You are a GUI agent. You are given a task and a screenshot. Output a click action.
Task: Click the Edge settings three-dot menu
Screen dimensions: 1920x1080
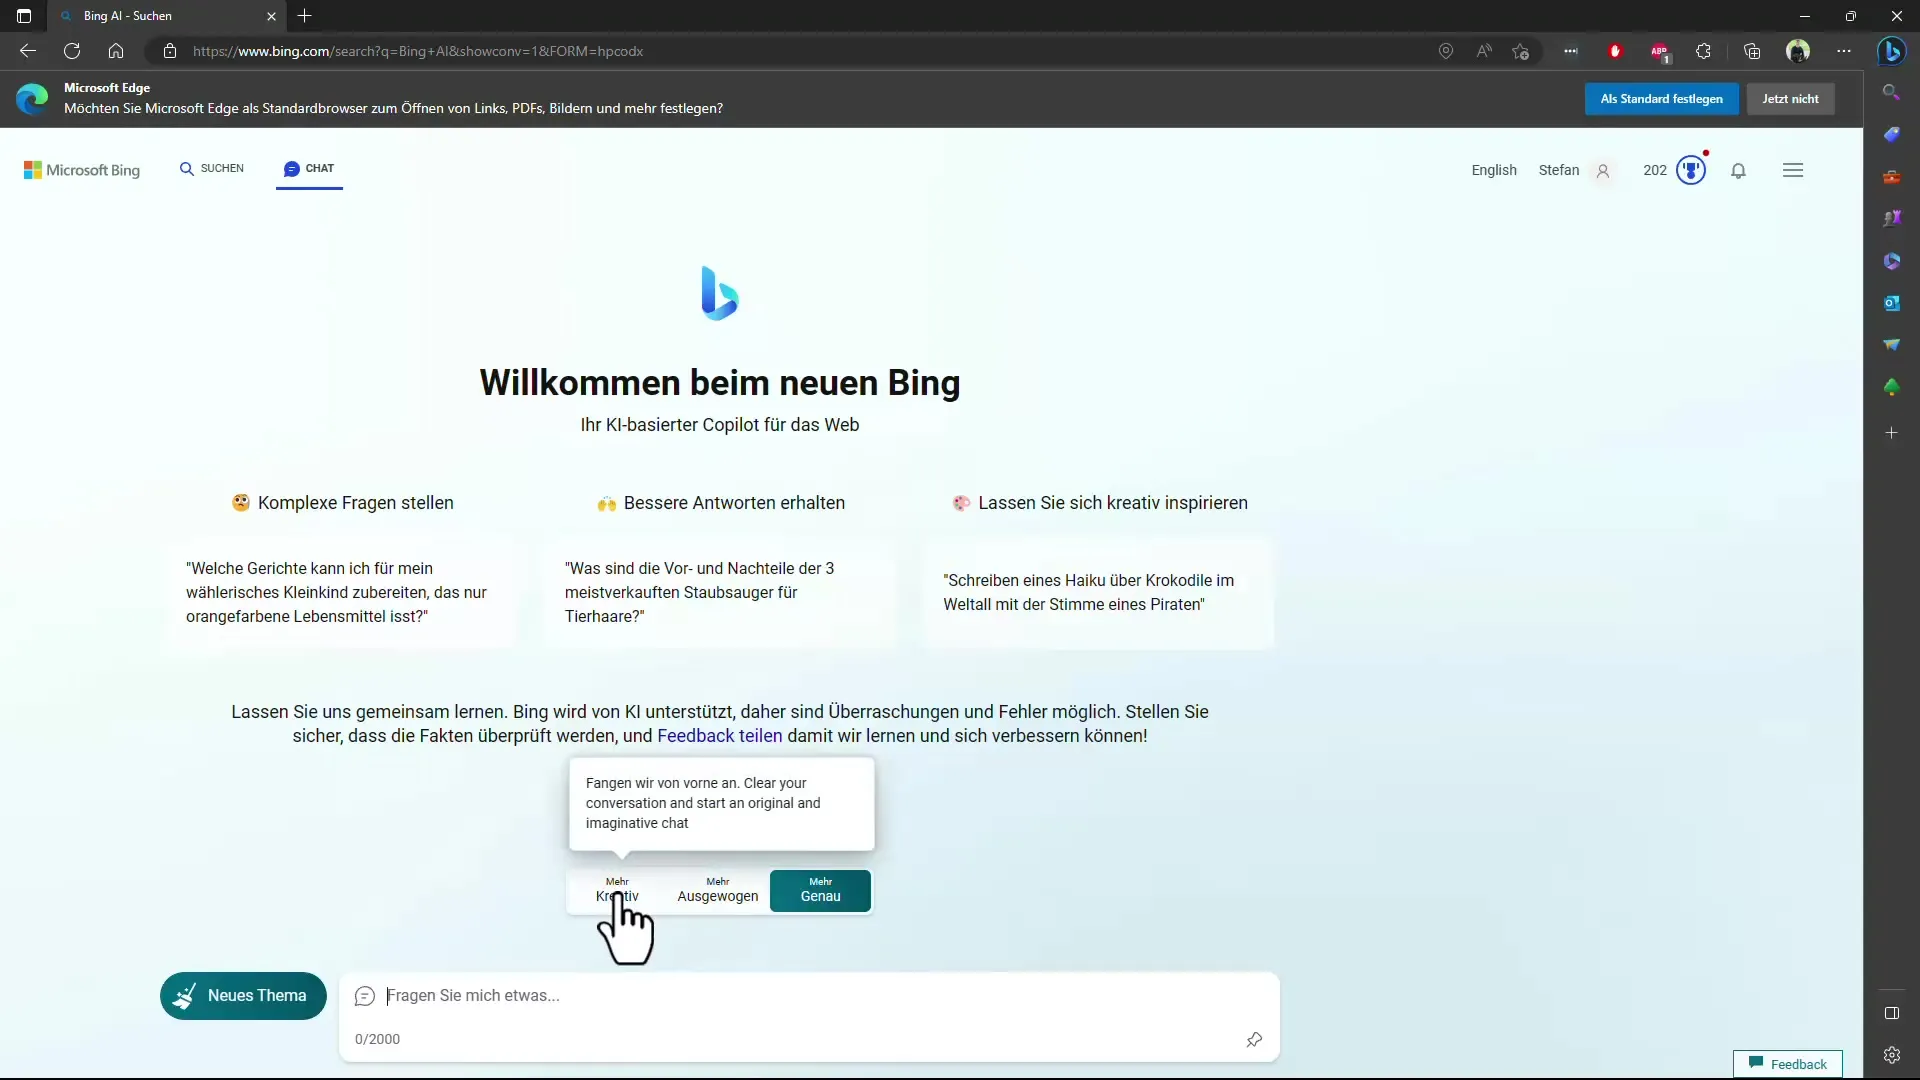click(x=1844, y=50)
